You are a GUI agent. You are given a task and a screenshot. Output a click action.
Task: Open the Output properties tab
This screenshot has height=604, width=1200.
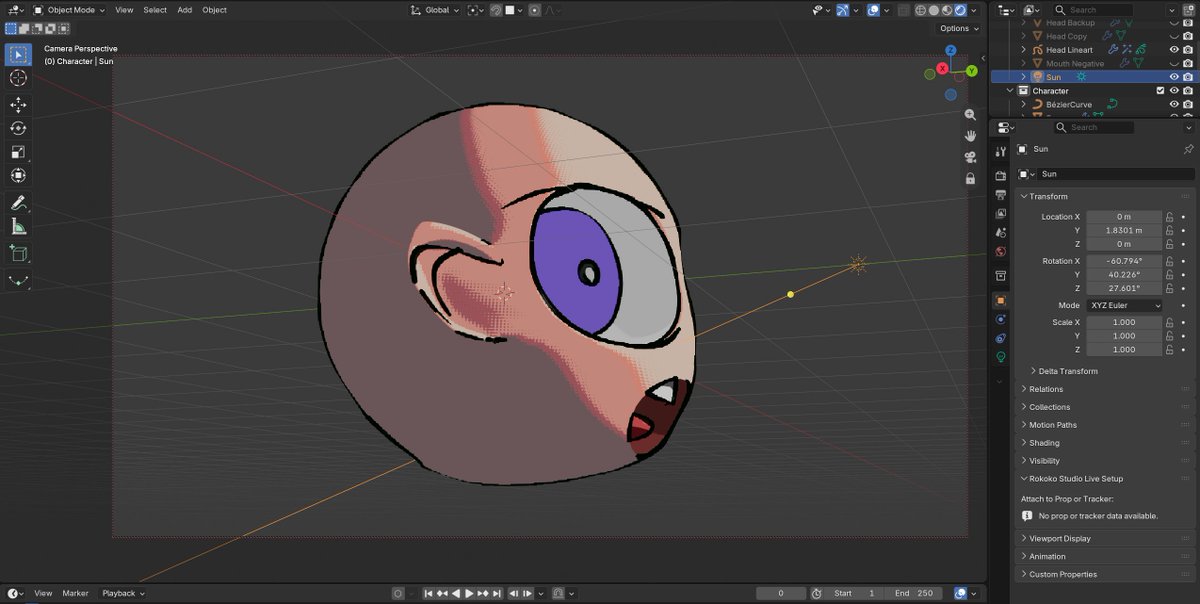1001,195
